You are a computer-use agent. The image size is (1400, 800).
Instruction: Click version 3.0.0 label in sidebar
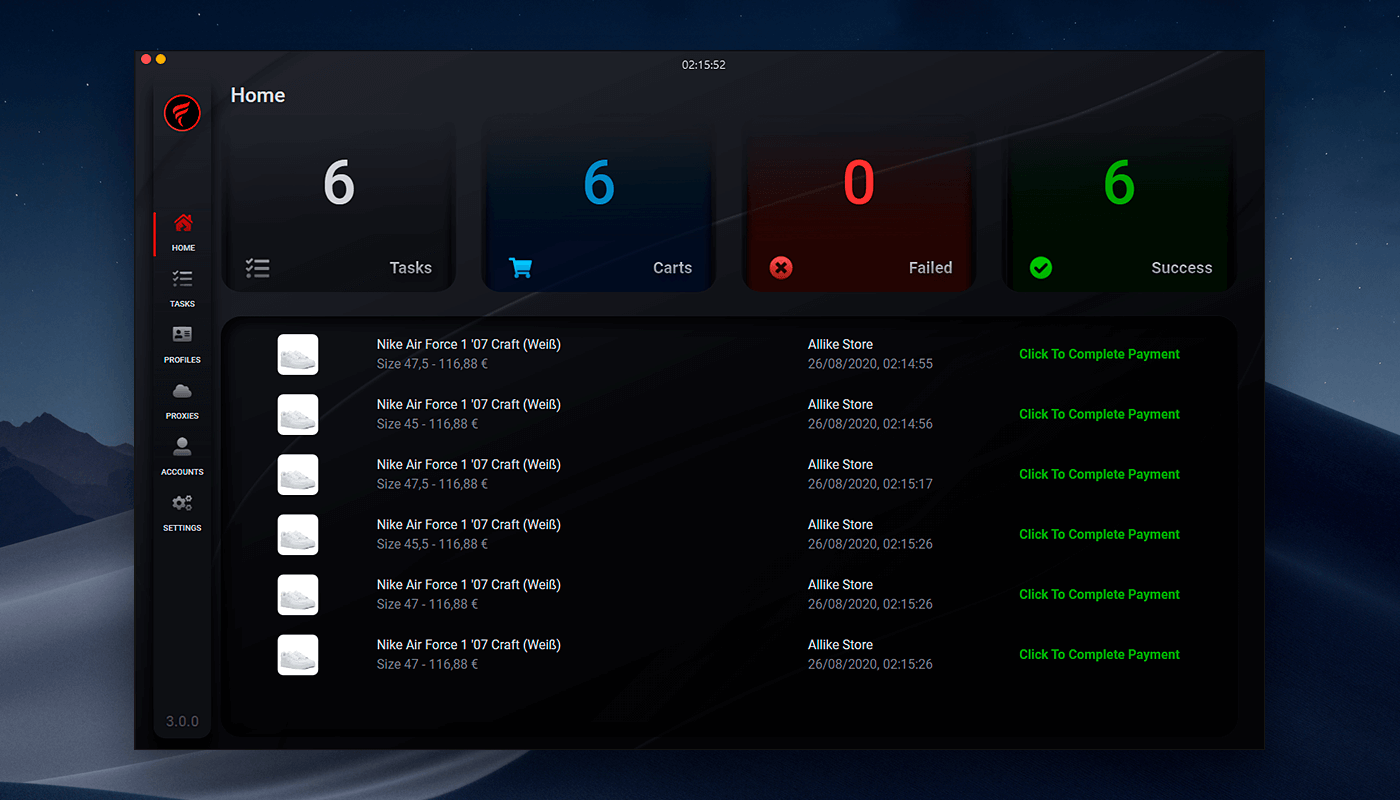coord(182,721)
